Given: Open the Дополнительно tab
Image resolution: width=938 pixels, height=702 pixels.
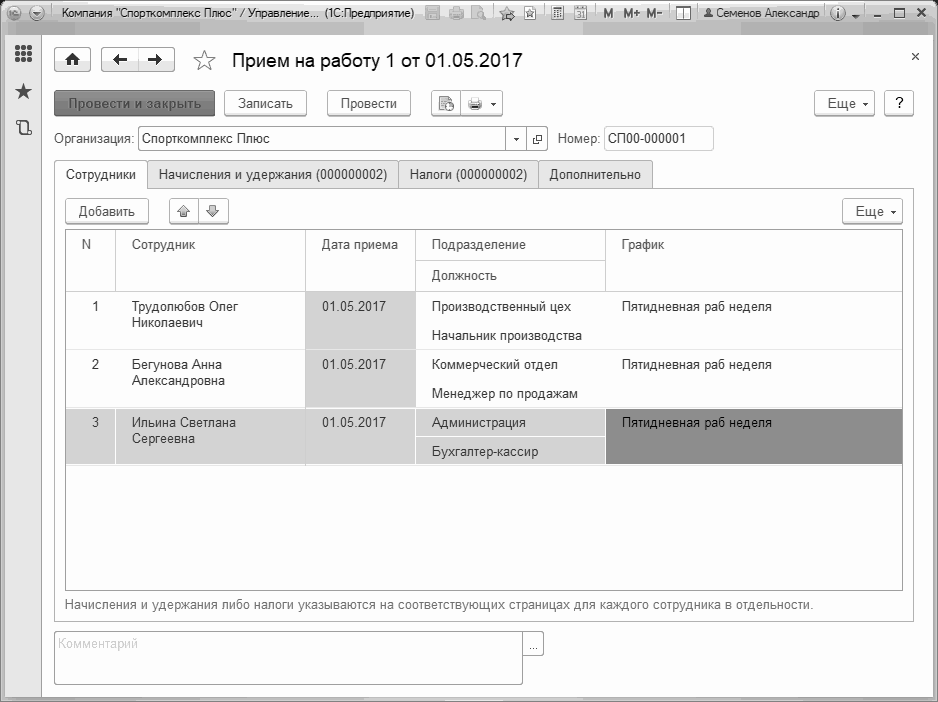Looking at the screenshot, I should [x=595, y=175].
